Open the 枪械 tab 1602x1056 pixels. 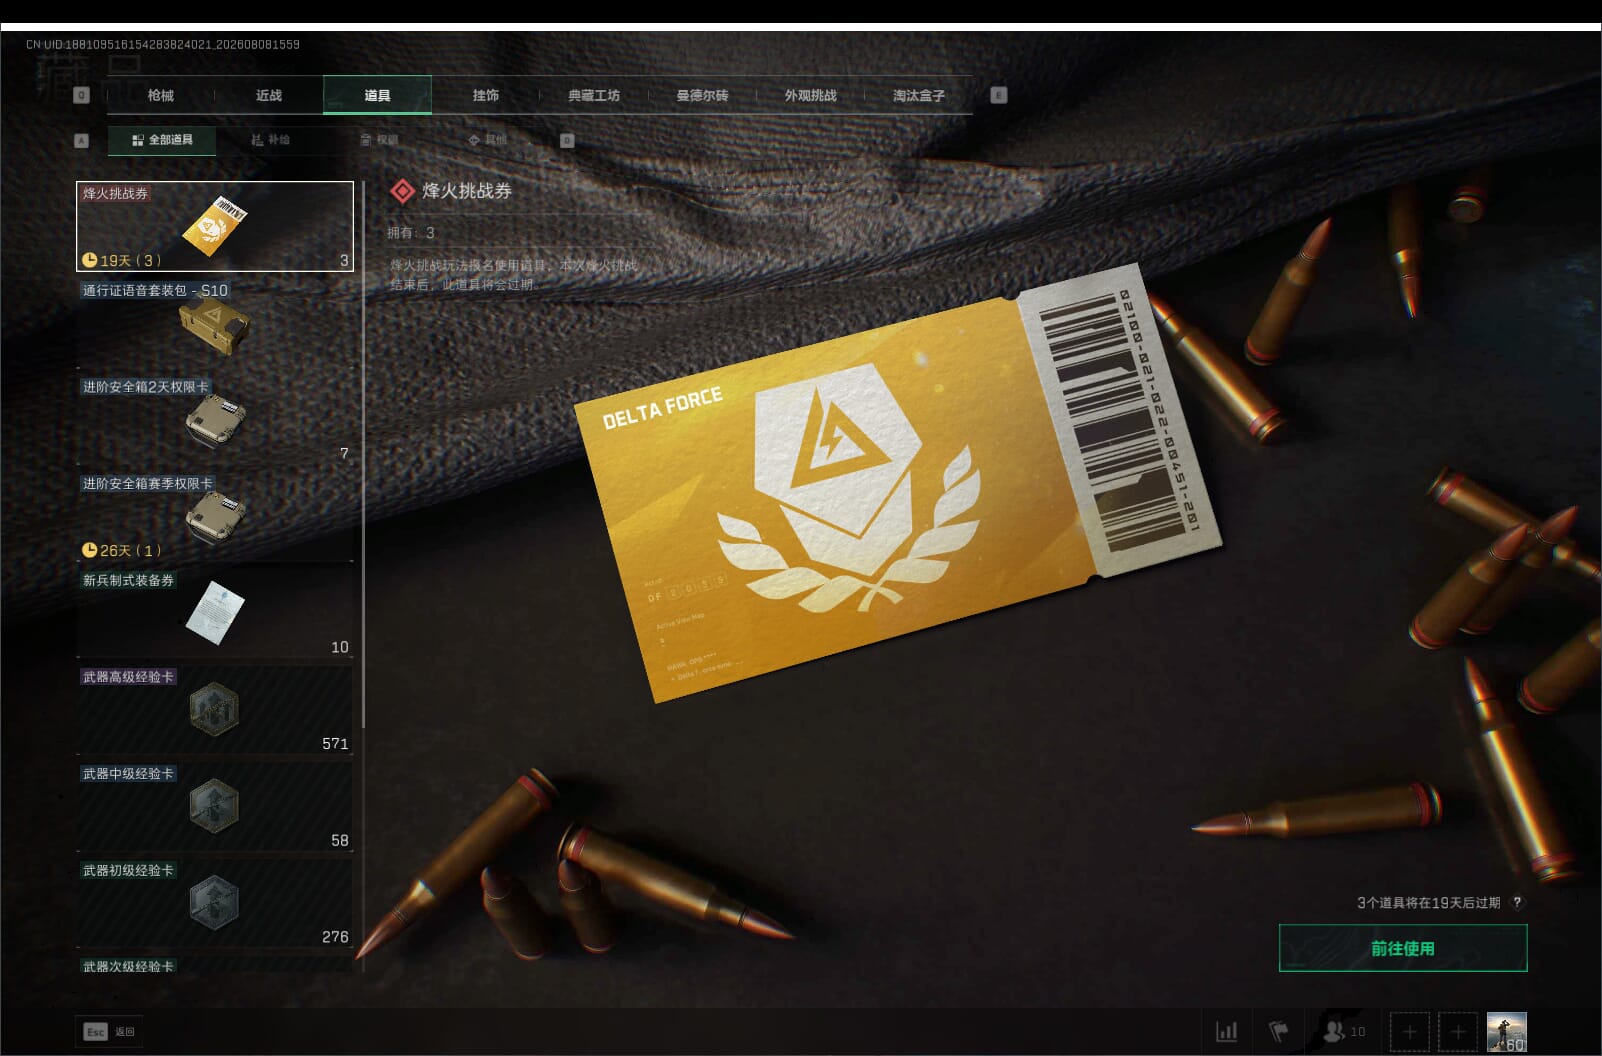pyautogui.click(x=161, y=95)
